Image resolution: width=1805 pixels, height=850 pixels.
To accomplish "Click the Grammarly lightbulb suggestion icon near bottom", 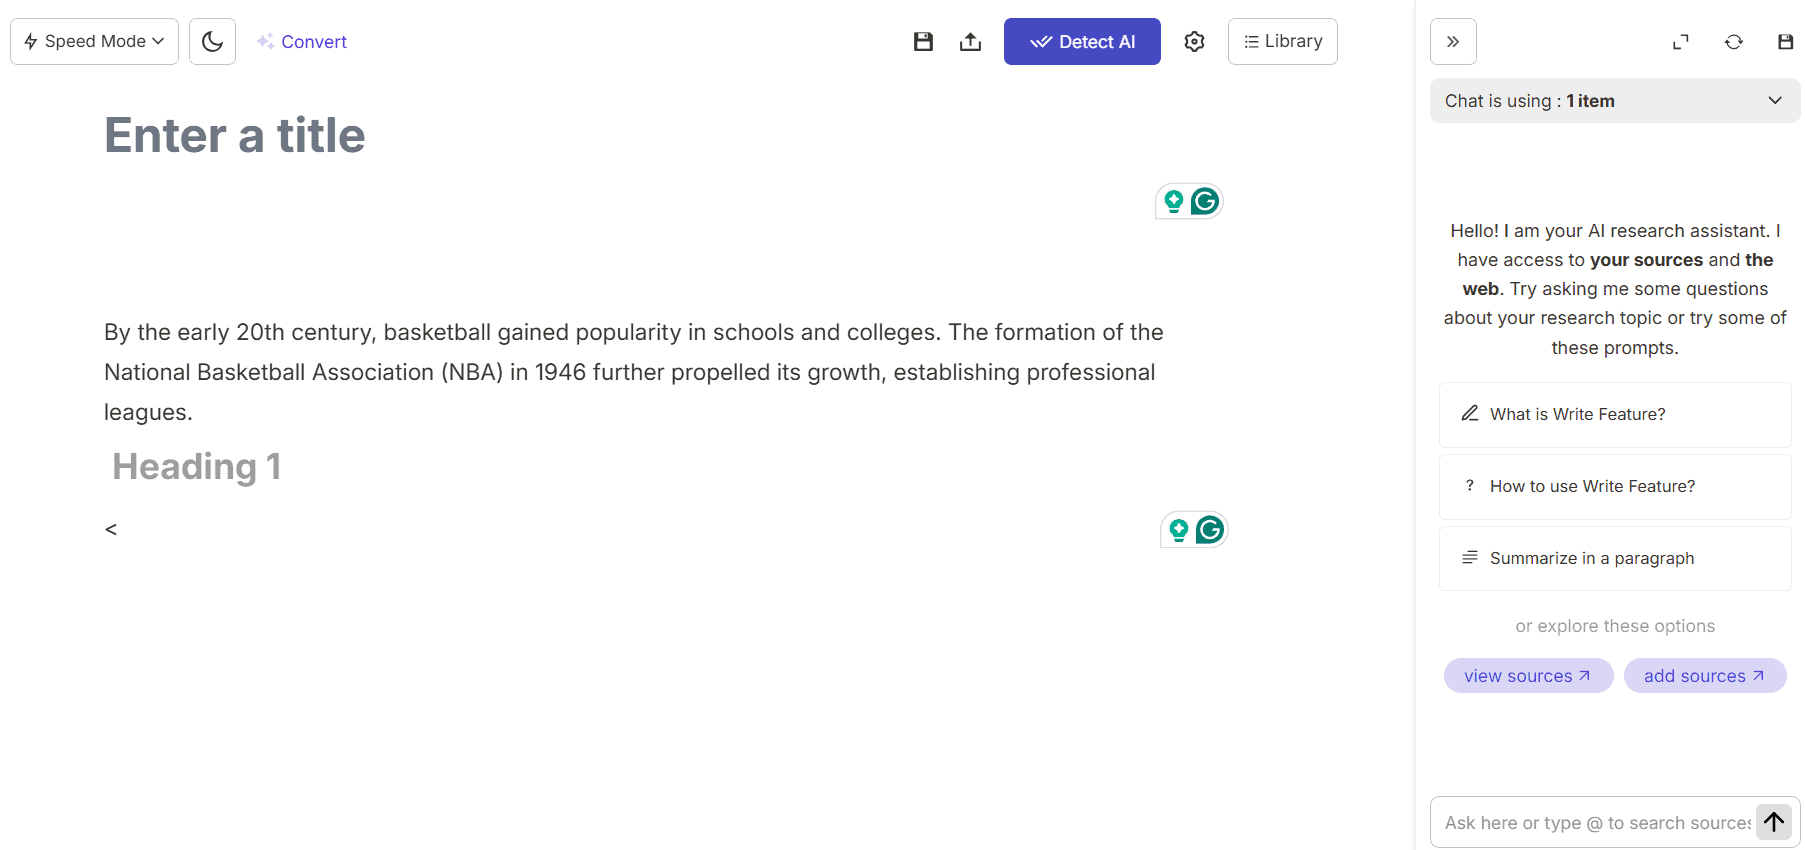I will 1179,530.
